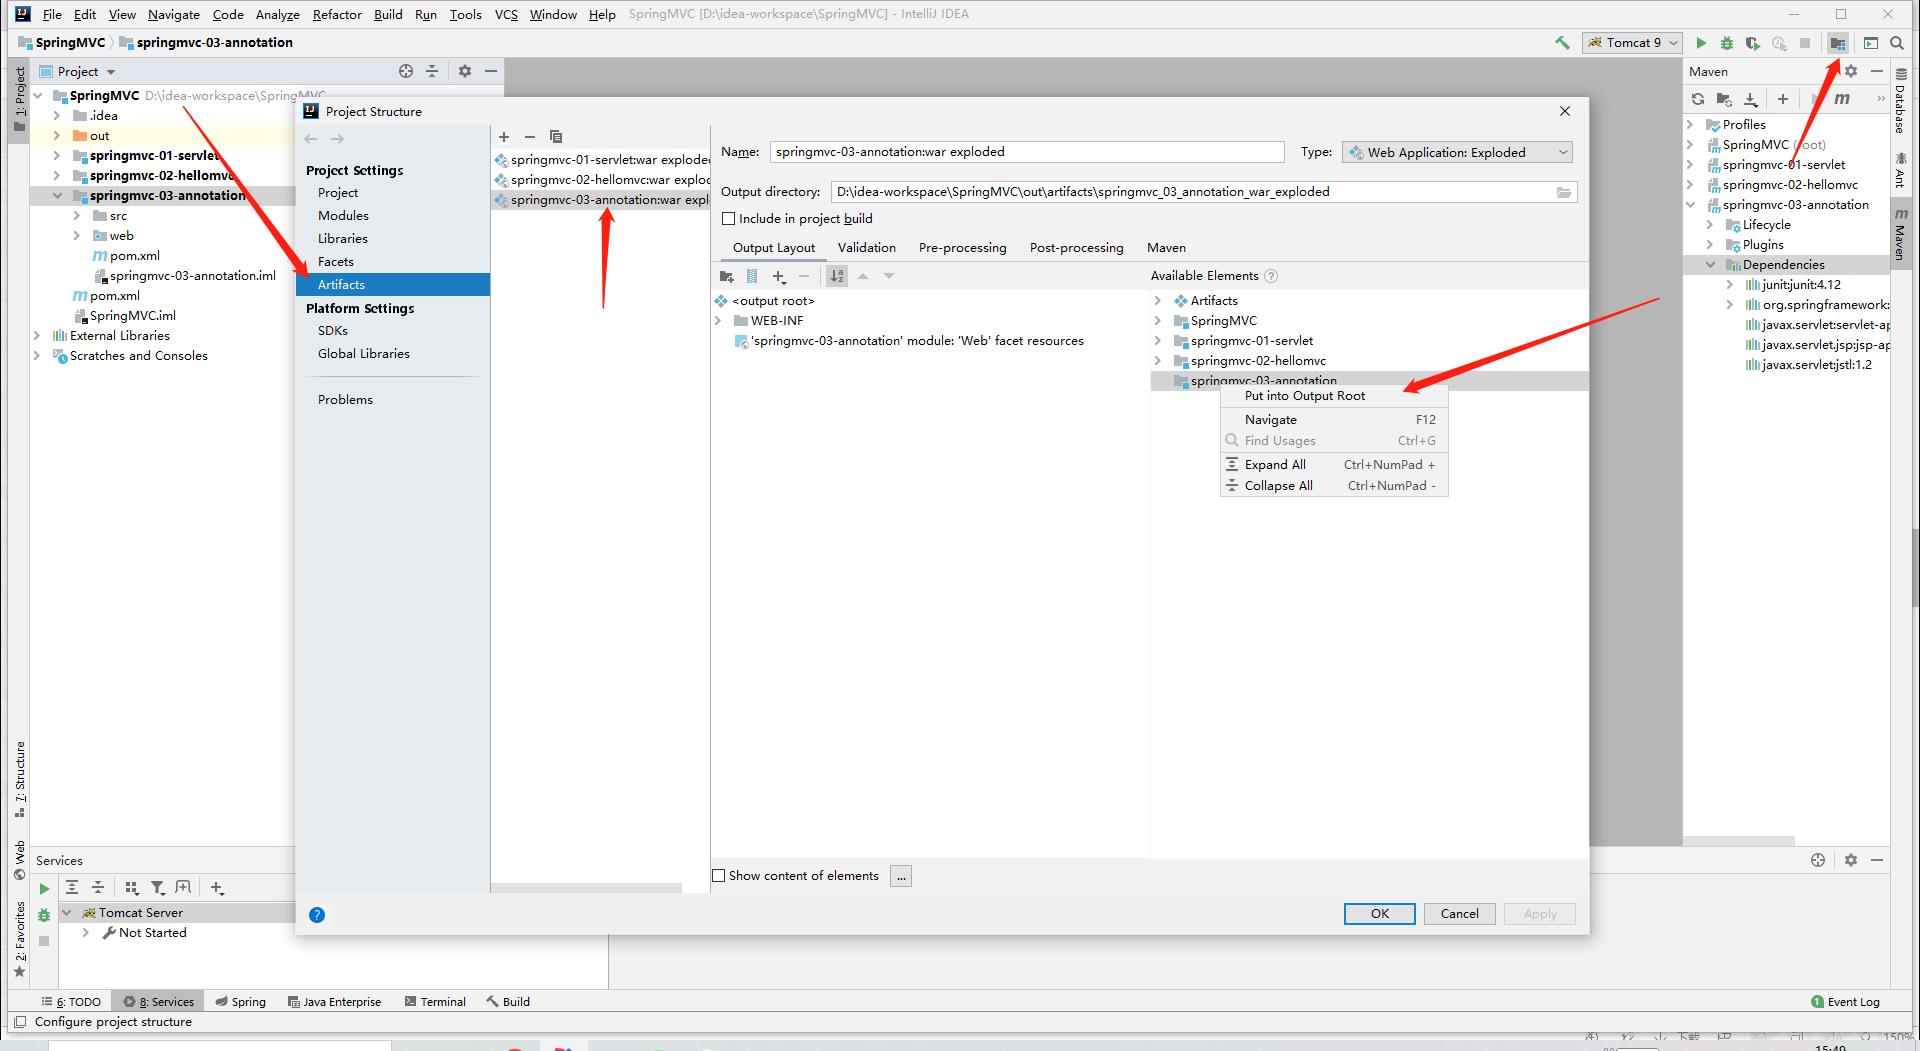Screen dimensions: 1920x1051
Task: Run services green play icon
Action: tap(44, 888)
